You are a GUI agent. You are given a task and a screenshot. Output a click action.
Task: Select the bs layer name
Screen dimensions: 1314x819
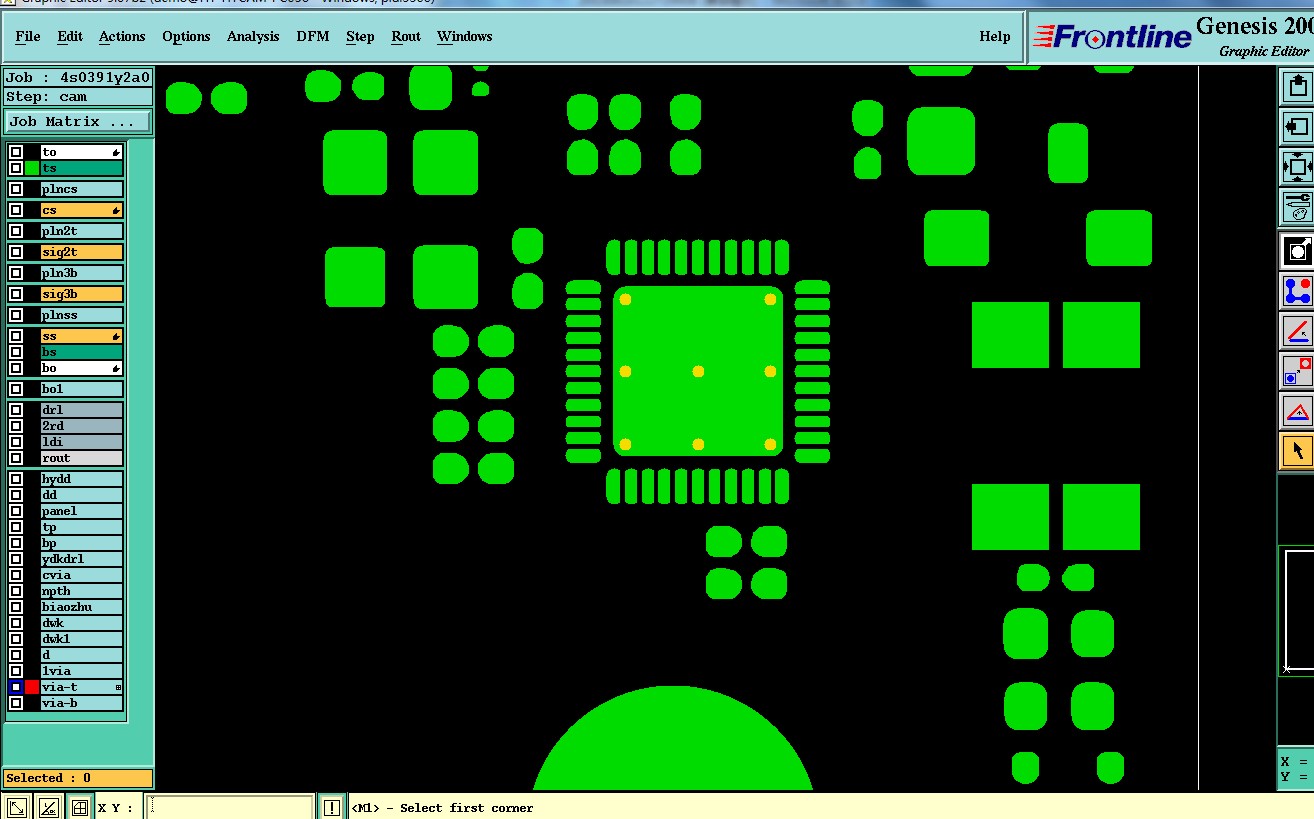(81, 352)
